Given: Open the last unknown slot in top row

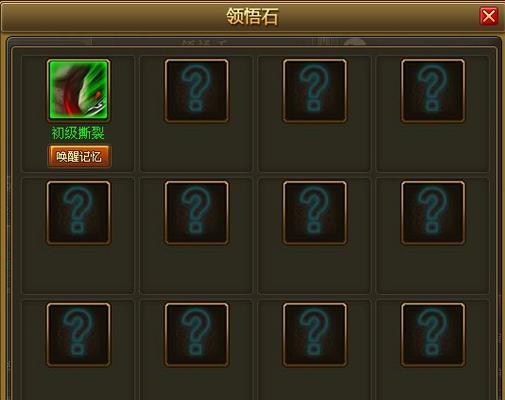Looking at the screenshot, I should (x=433, y=91).
